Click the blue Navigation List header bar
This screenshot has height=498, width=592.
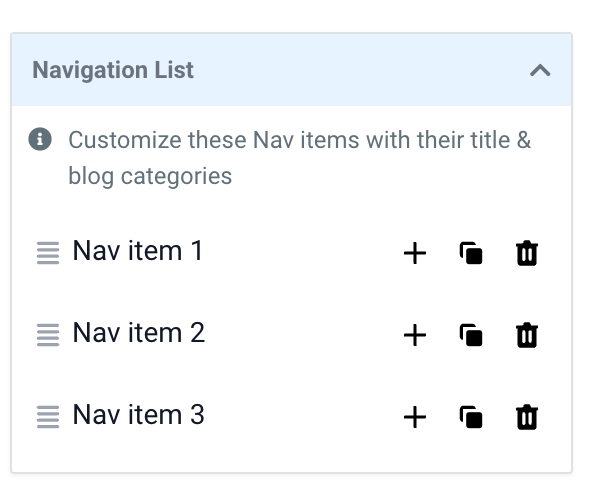[291, 70]
